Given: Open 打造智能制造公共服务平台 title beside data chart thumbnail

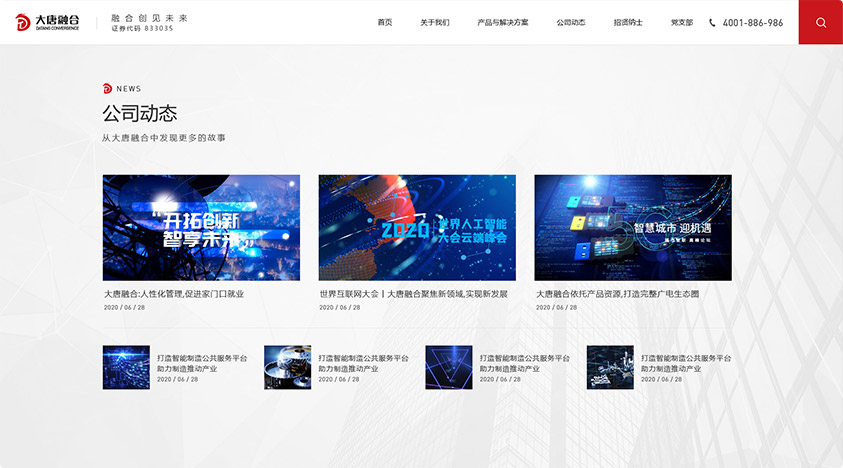Looking at the screenshot, I should click(x=686, y=363).
